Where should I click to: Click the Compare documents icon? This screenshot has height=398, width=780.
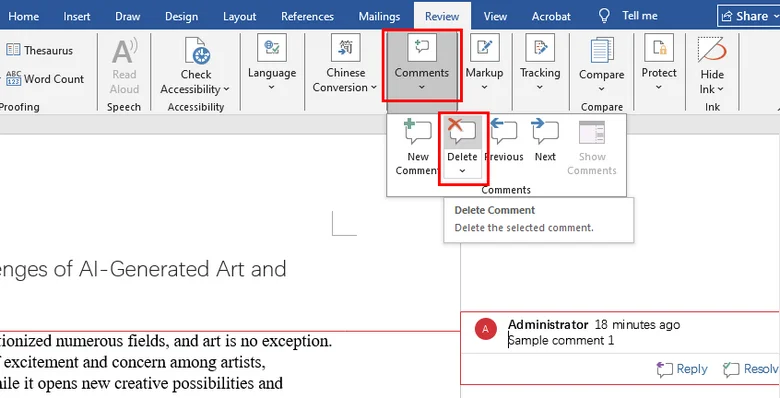(602, 51)
